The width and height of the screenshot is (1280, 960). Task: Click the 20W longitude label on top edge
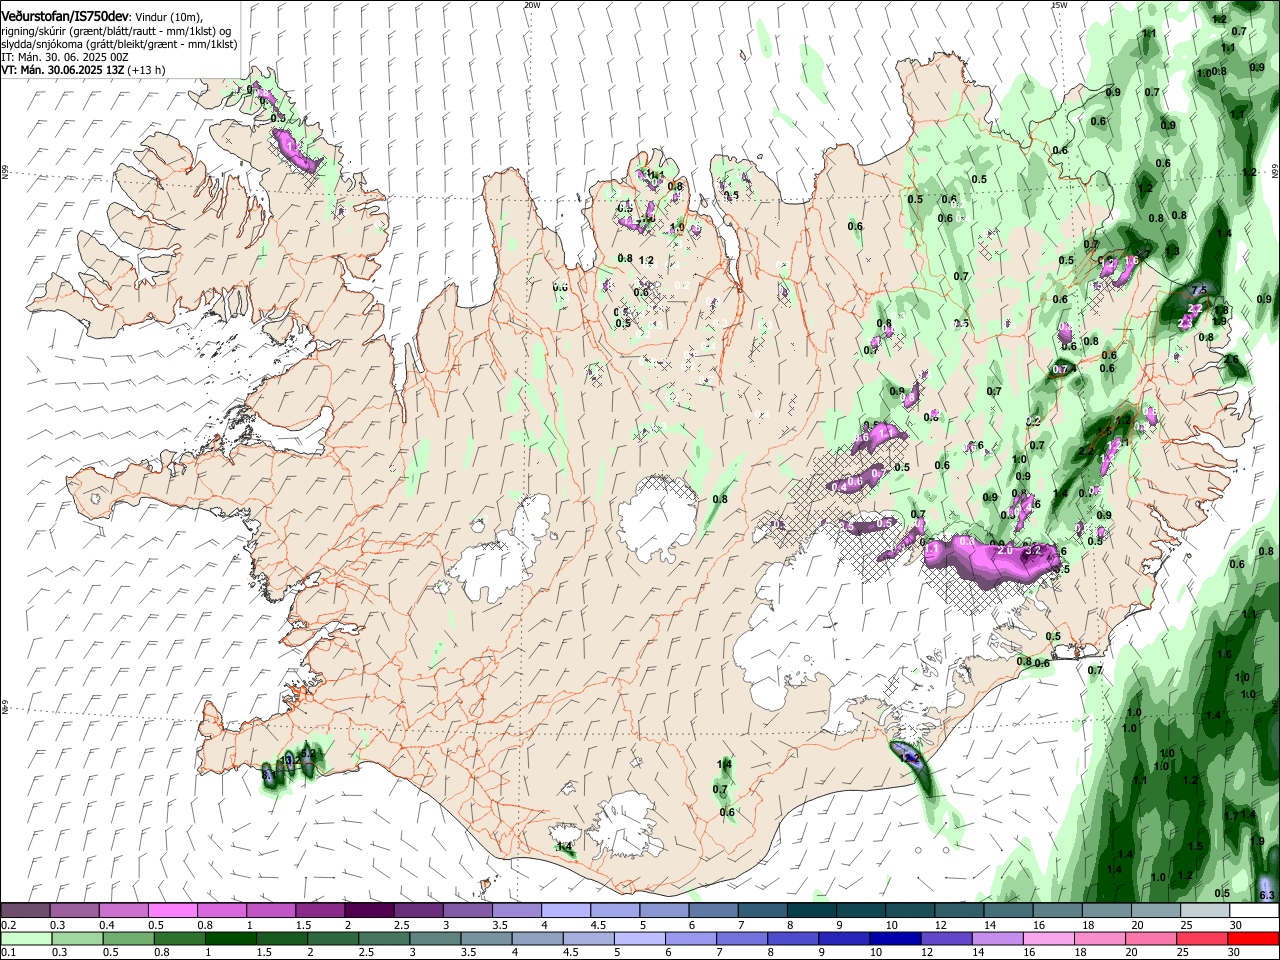[532, 5]
